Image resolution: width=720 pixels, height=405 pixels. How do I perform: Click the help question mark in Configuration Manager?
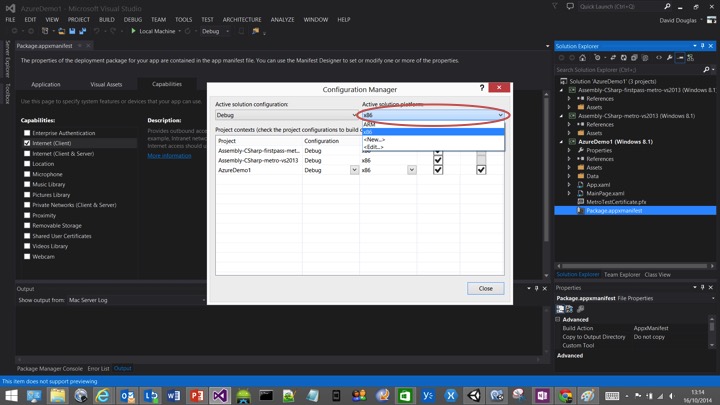tap(482, 87)
